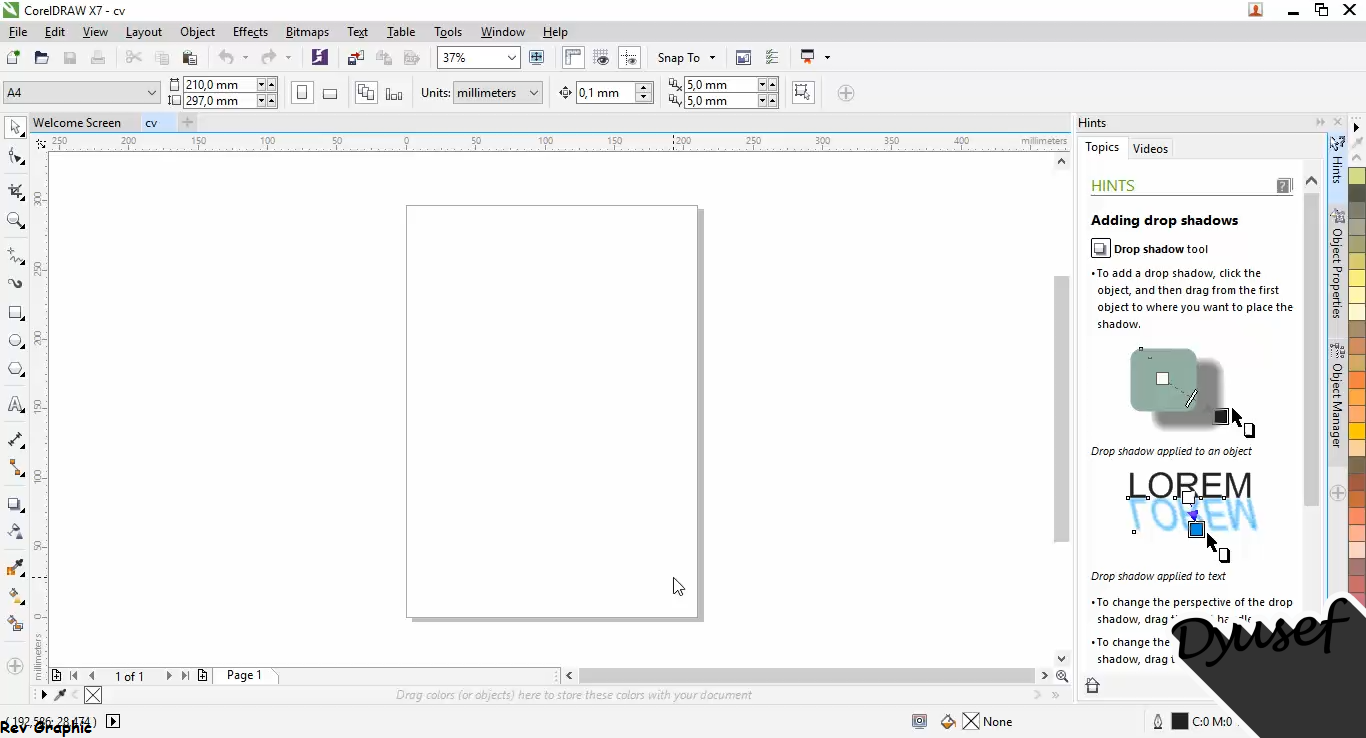Viewport: 1366px width, 738px height.
Task: Click the Open file icon
Action: pos(41,58)
